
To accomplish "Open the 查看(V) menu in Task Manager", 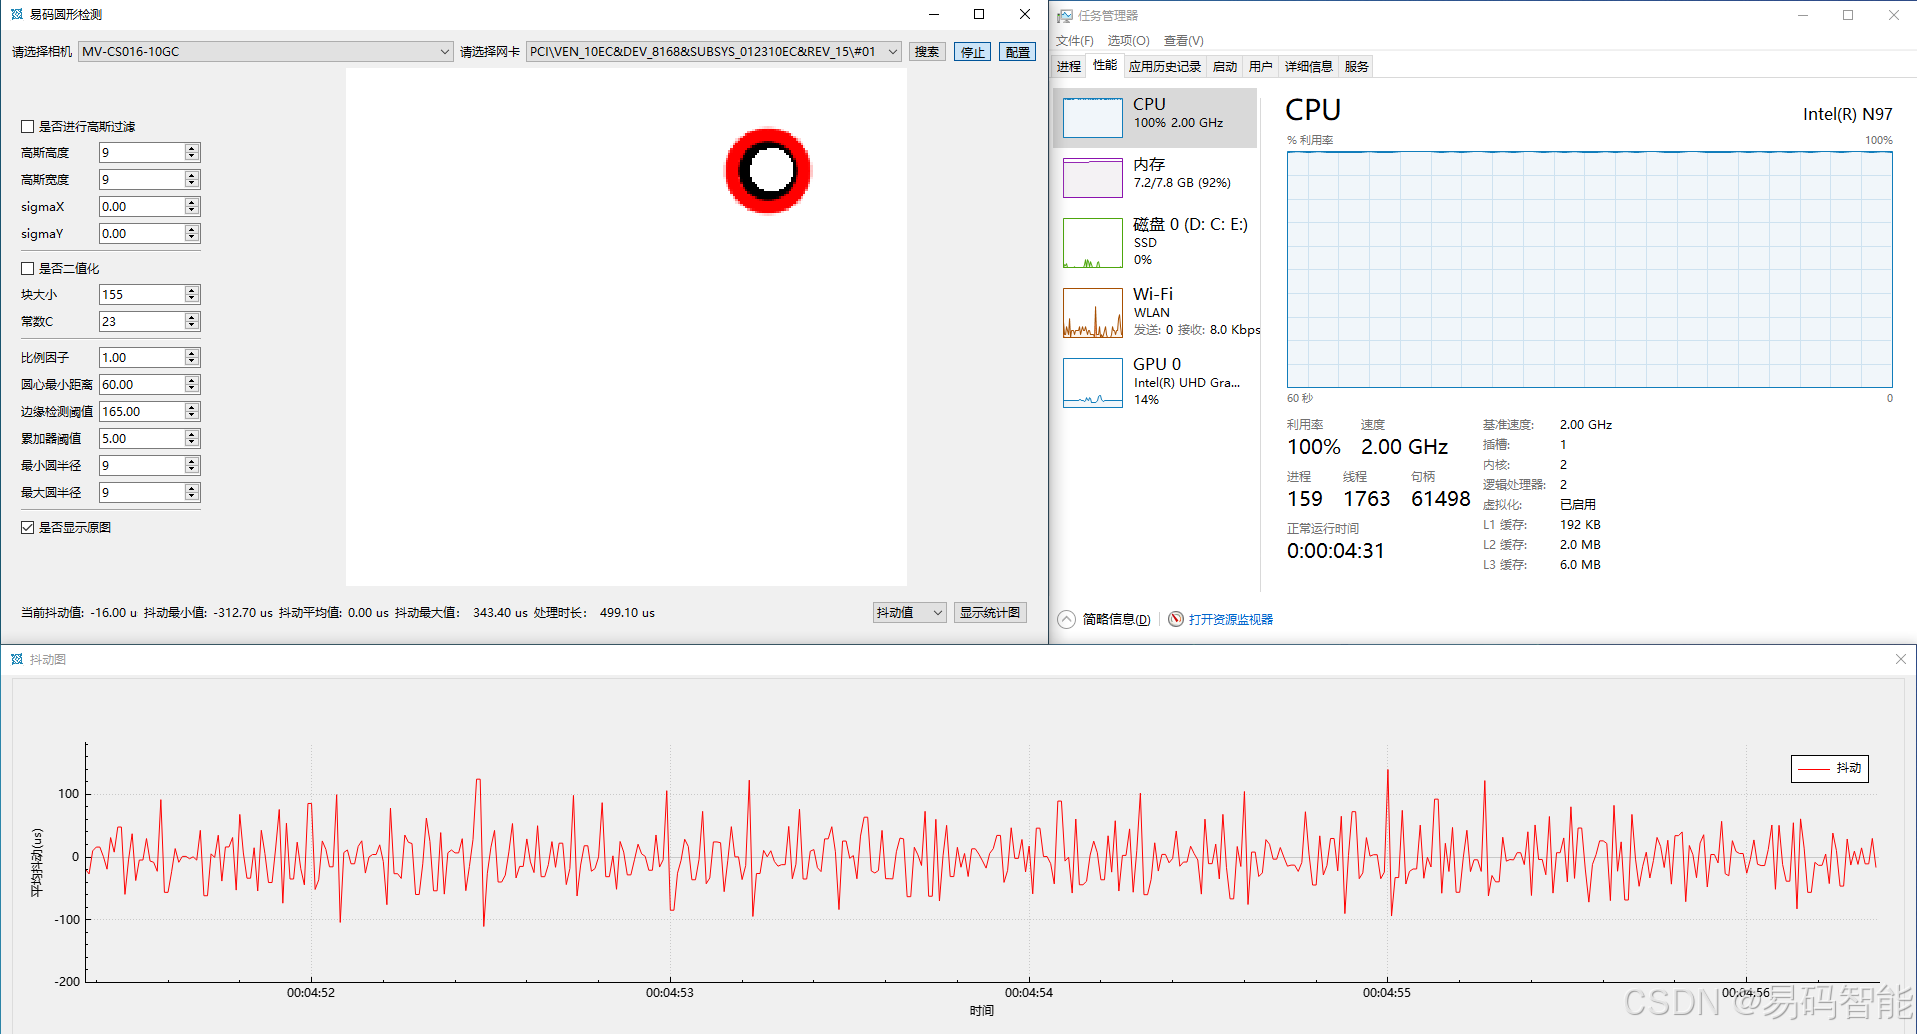I will click(1183, 41).
